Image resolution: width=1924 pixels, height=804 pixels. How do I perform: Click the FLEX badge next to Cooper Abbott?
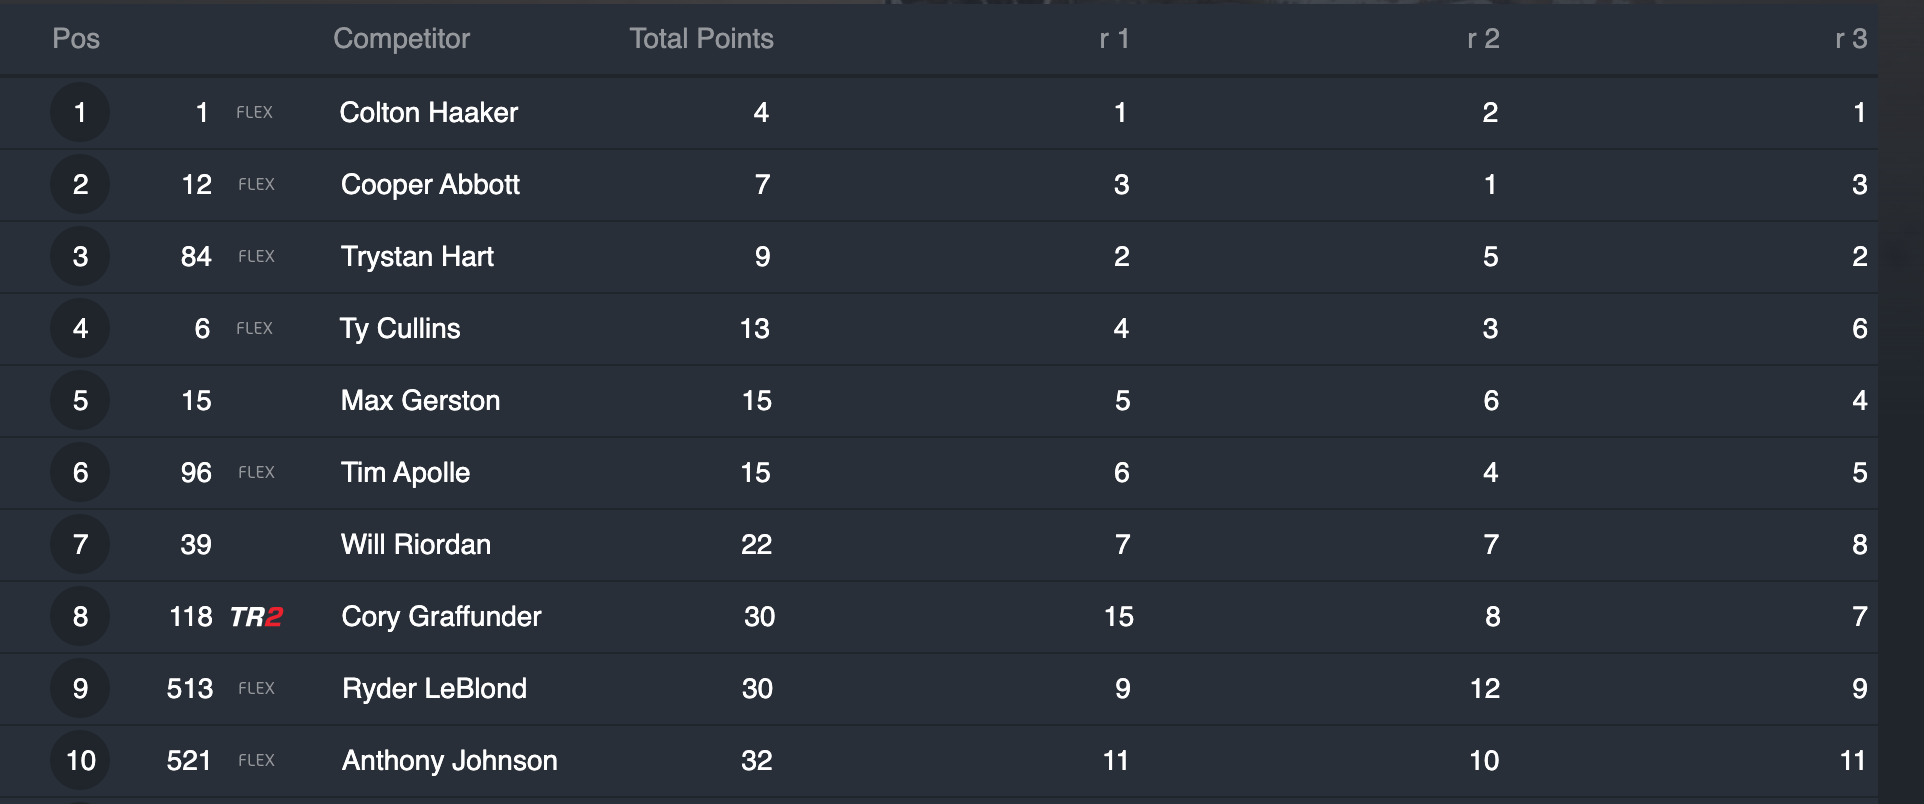pos(256,185)
